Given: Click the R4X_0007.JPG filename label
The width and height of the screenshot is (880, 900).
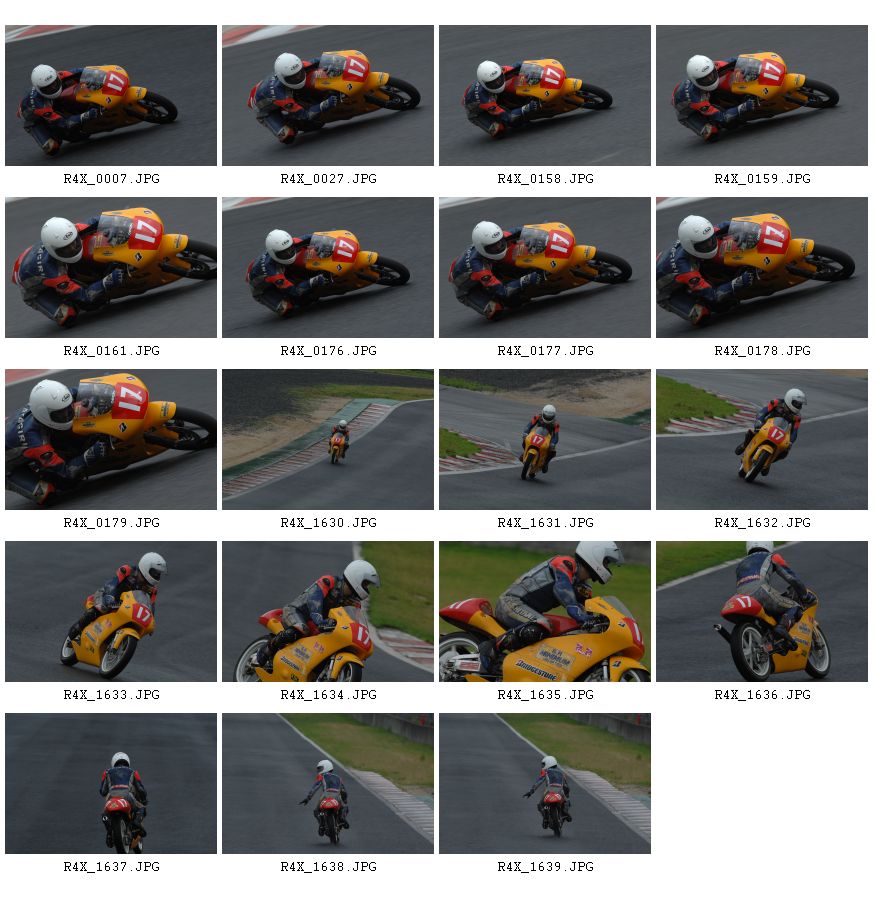Looking at the screenshot, I should (x=111, y=179).
